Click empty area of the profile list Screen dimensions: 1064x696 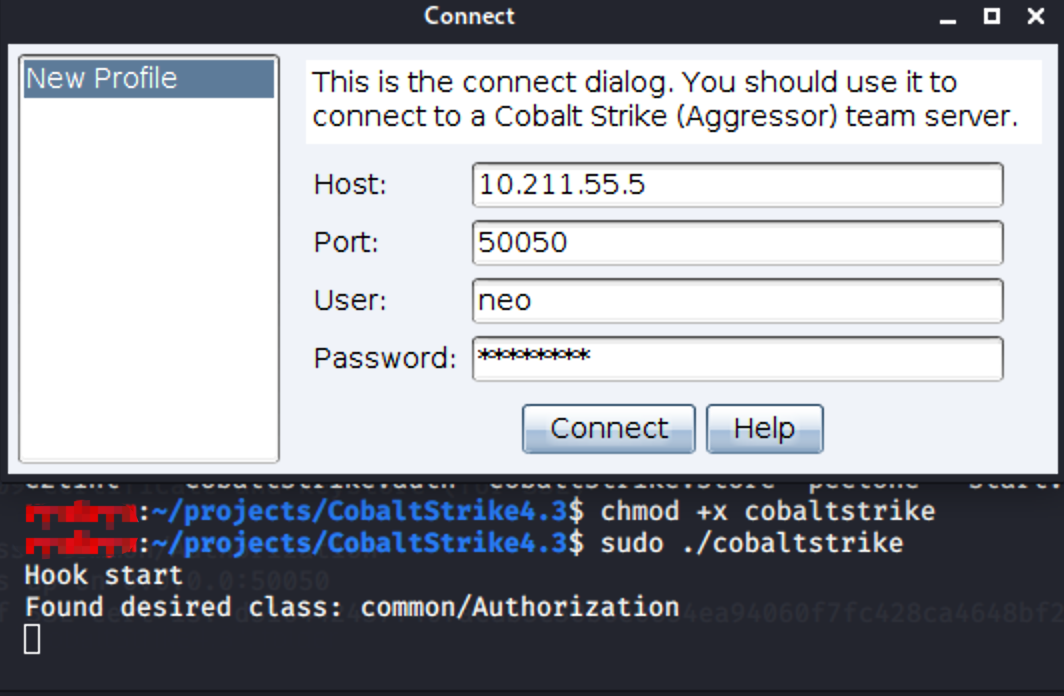pyautogui.click(x=148, y=280)
